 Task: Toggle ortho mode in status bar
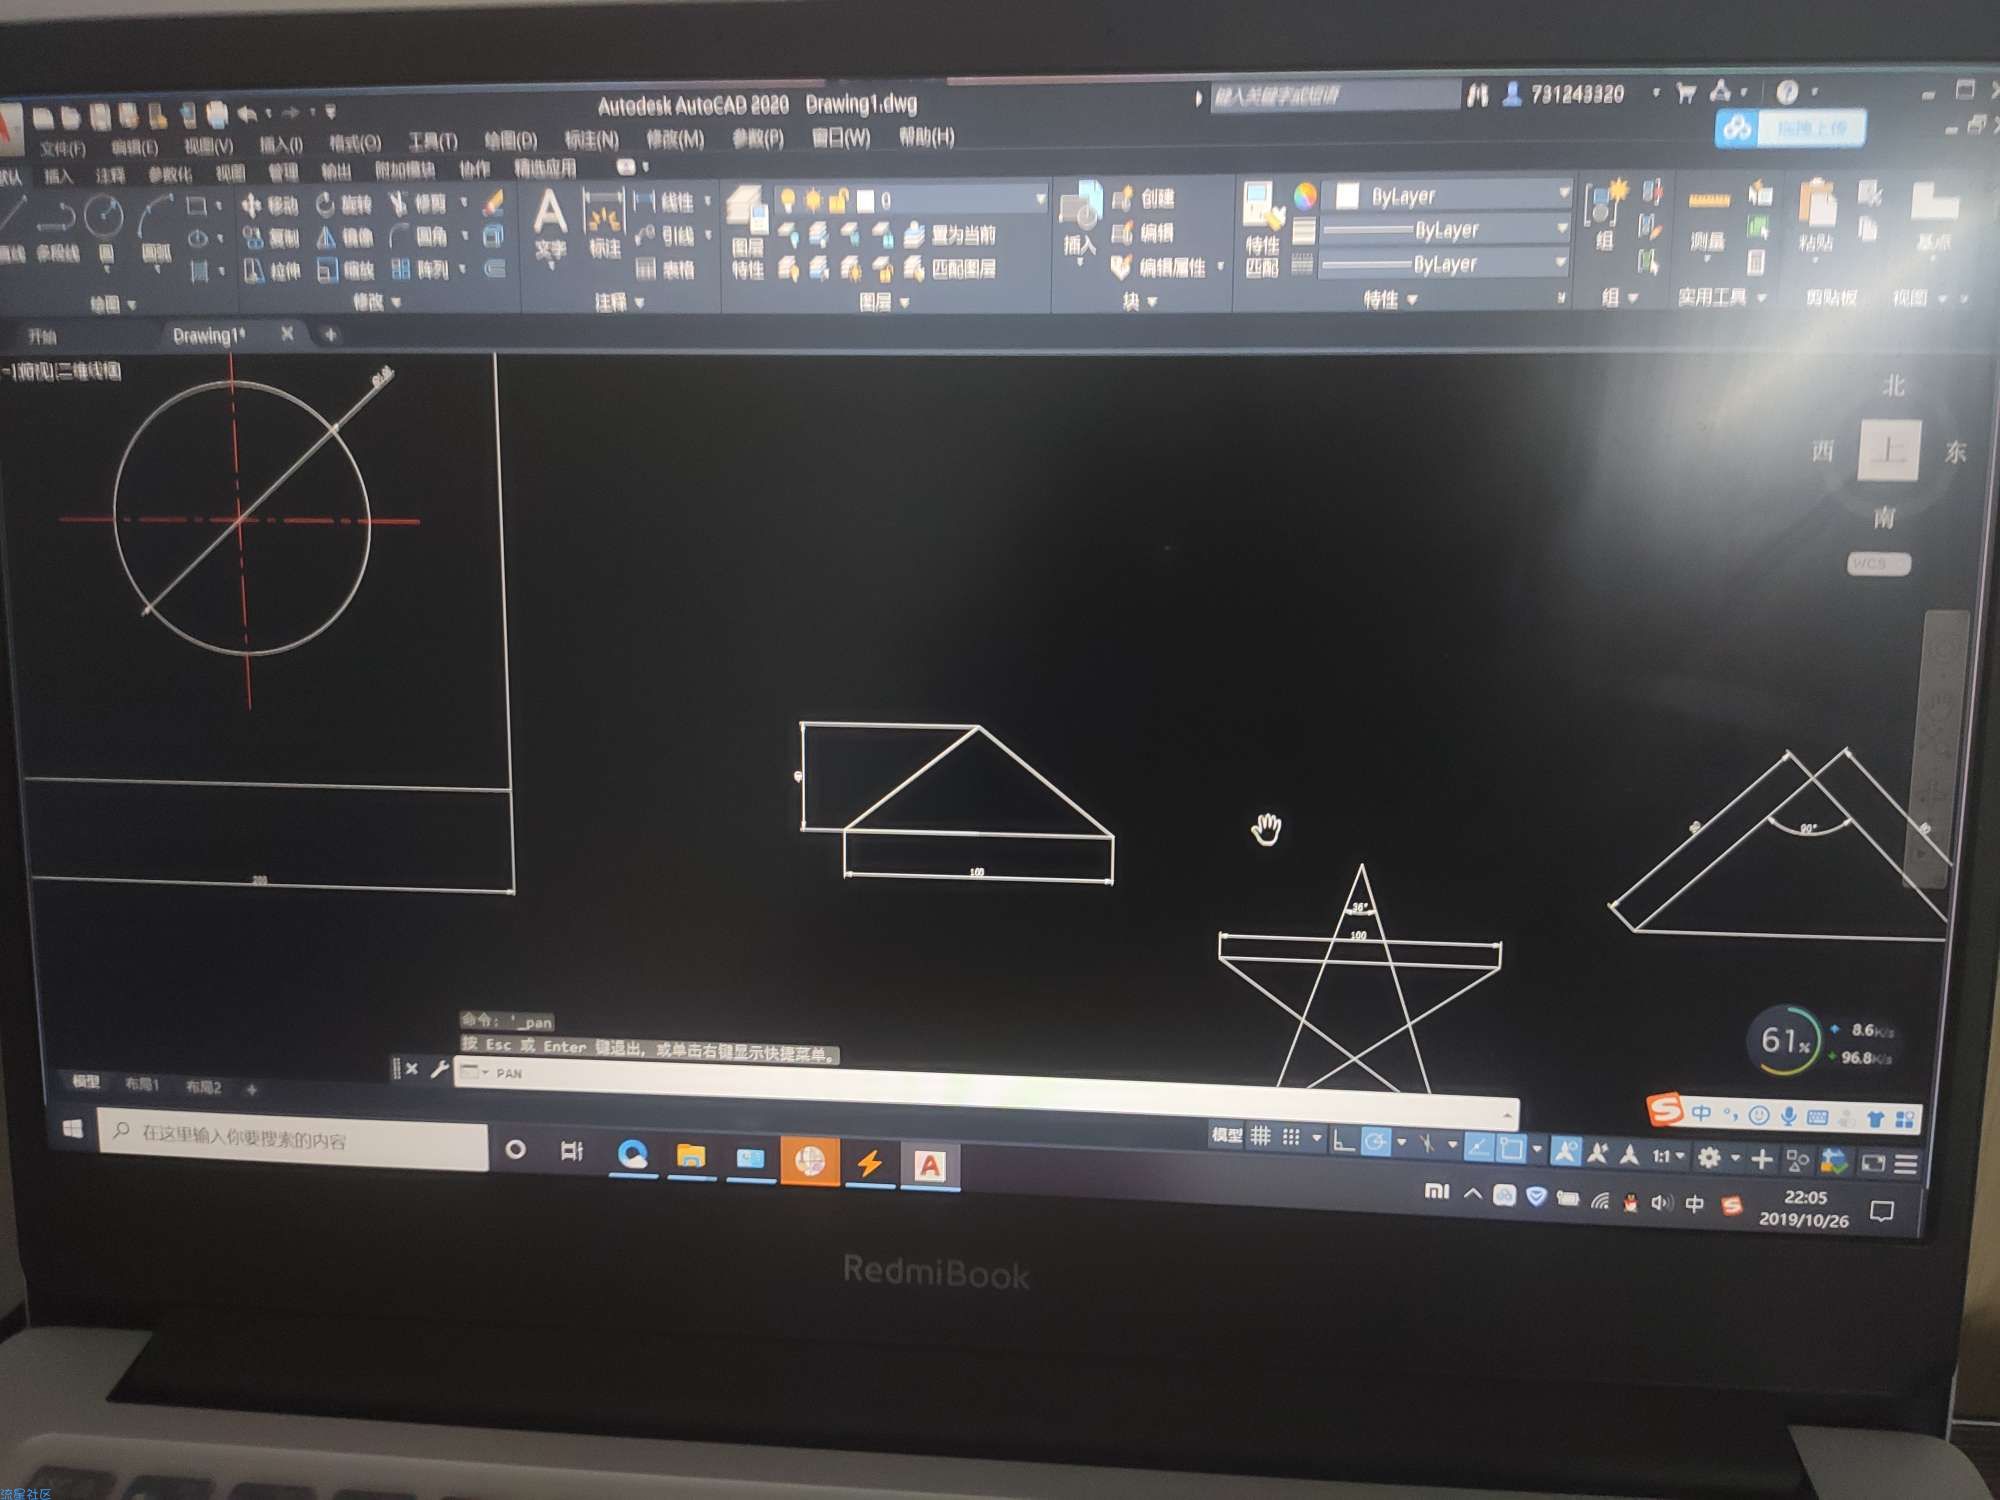(1344, 1141)
